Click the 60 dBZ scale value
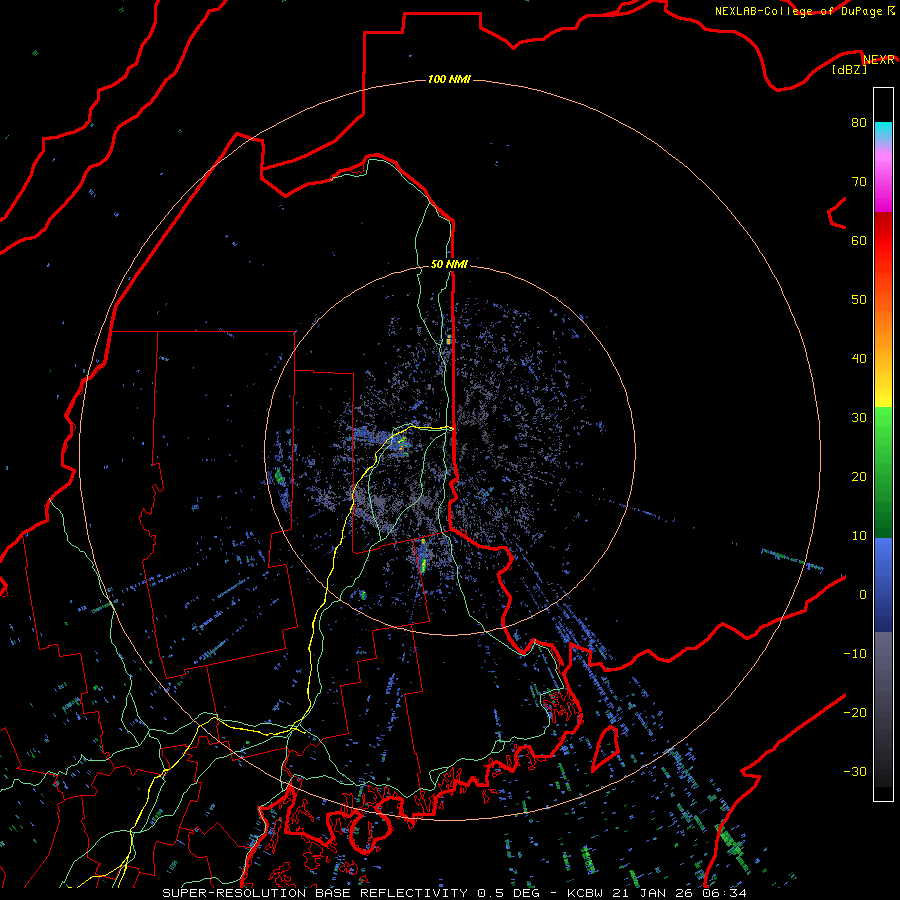Viewport: 900px width, 900px height. click(859, 240)
